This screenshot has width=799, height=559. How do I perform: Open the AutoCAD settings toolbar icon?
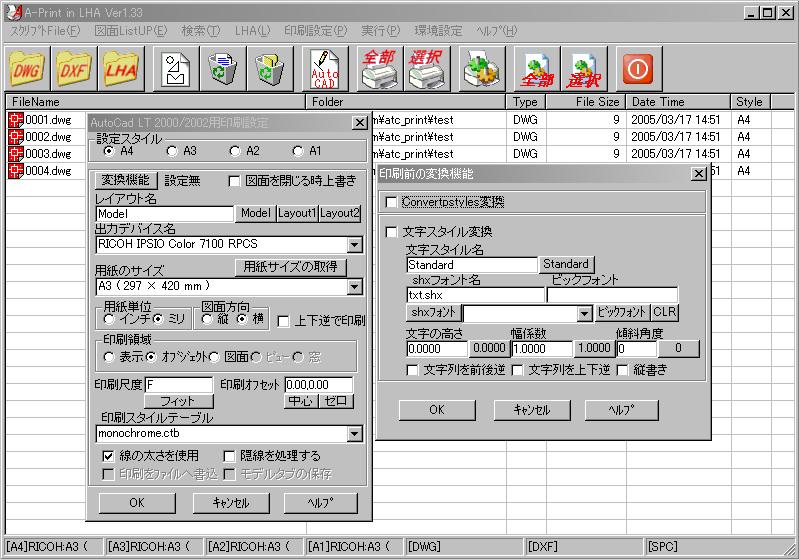click(x=326, y=69)
